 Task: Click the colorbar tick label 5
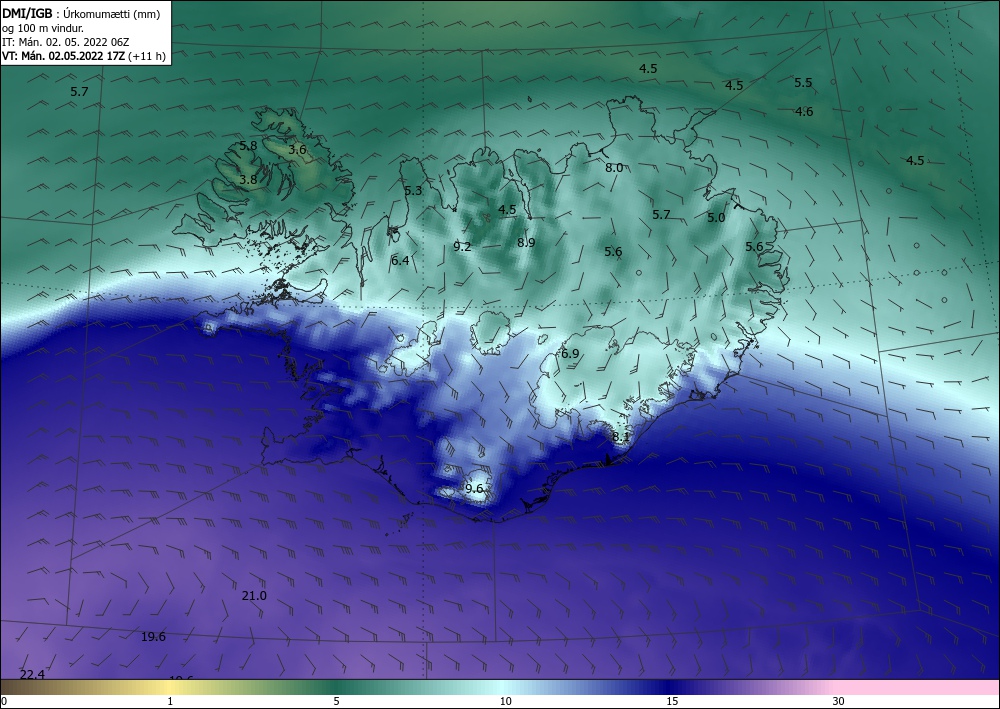click(x=336, y=701)
